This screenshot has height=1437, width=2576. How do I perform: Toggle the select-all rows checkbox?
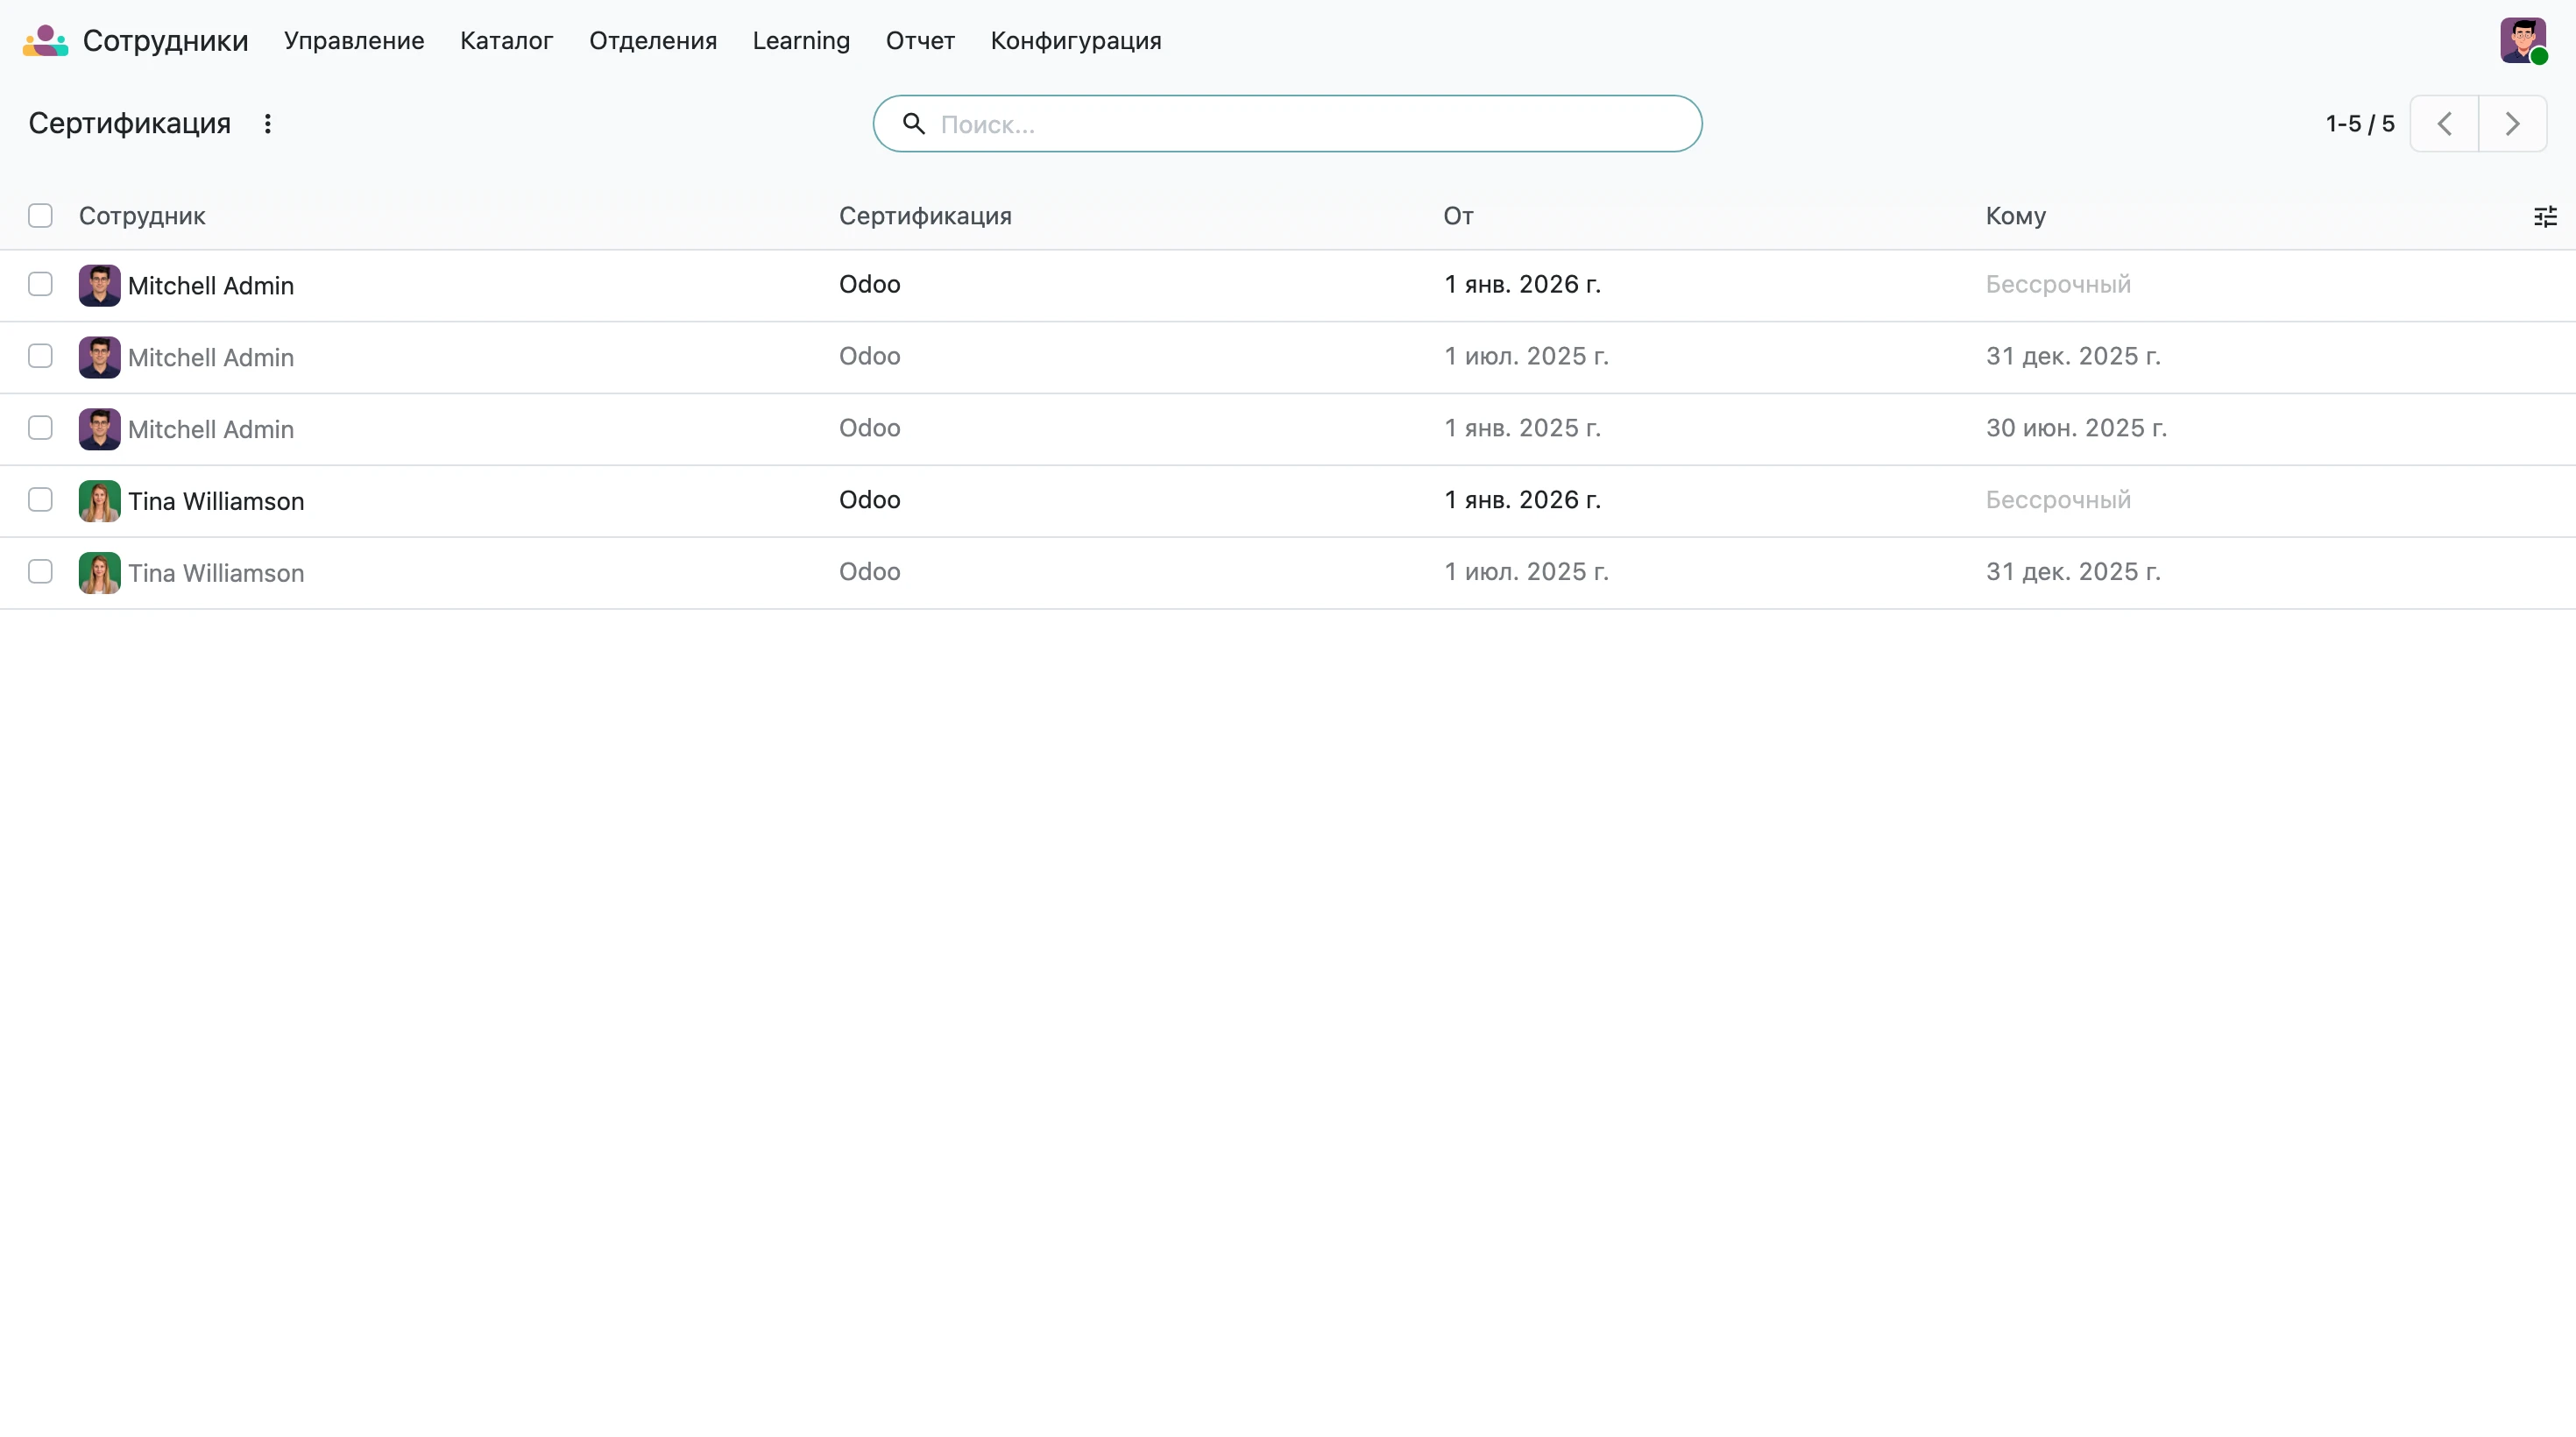(x=40, y=216)
